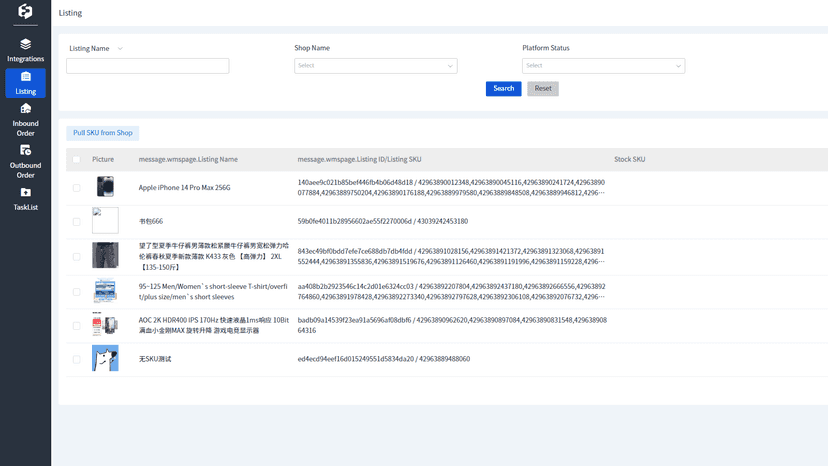828x466 pixels.
Task: Open the TaskList folder icon
Action: tap(25, 192)
